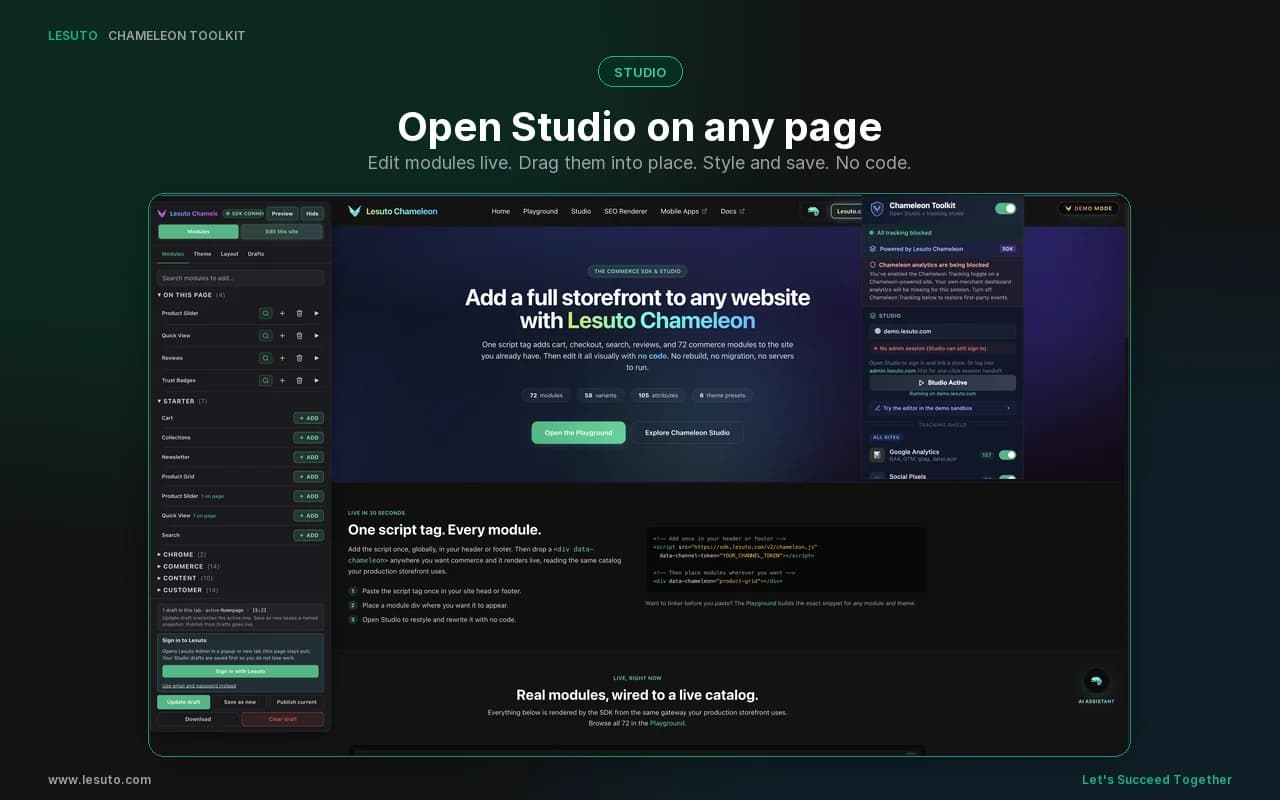1280x800 pixels.
Task: Click the chameleon icon in site header
Action: pos(813,211)
